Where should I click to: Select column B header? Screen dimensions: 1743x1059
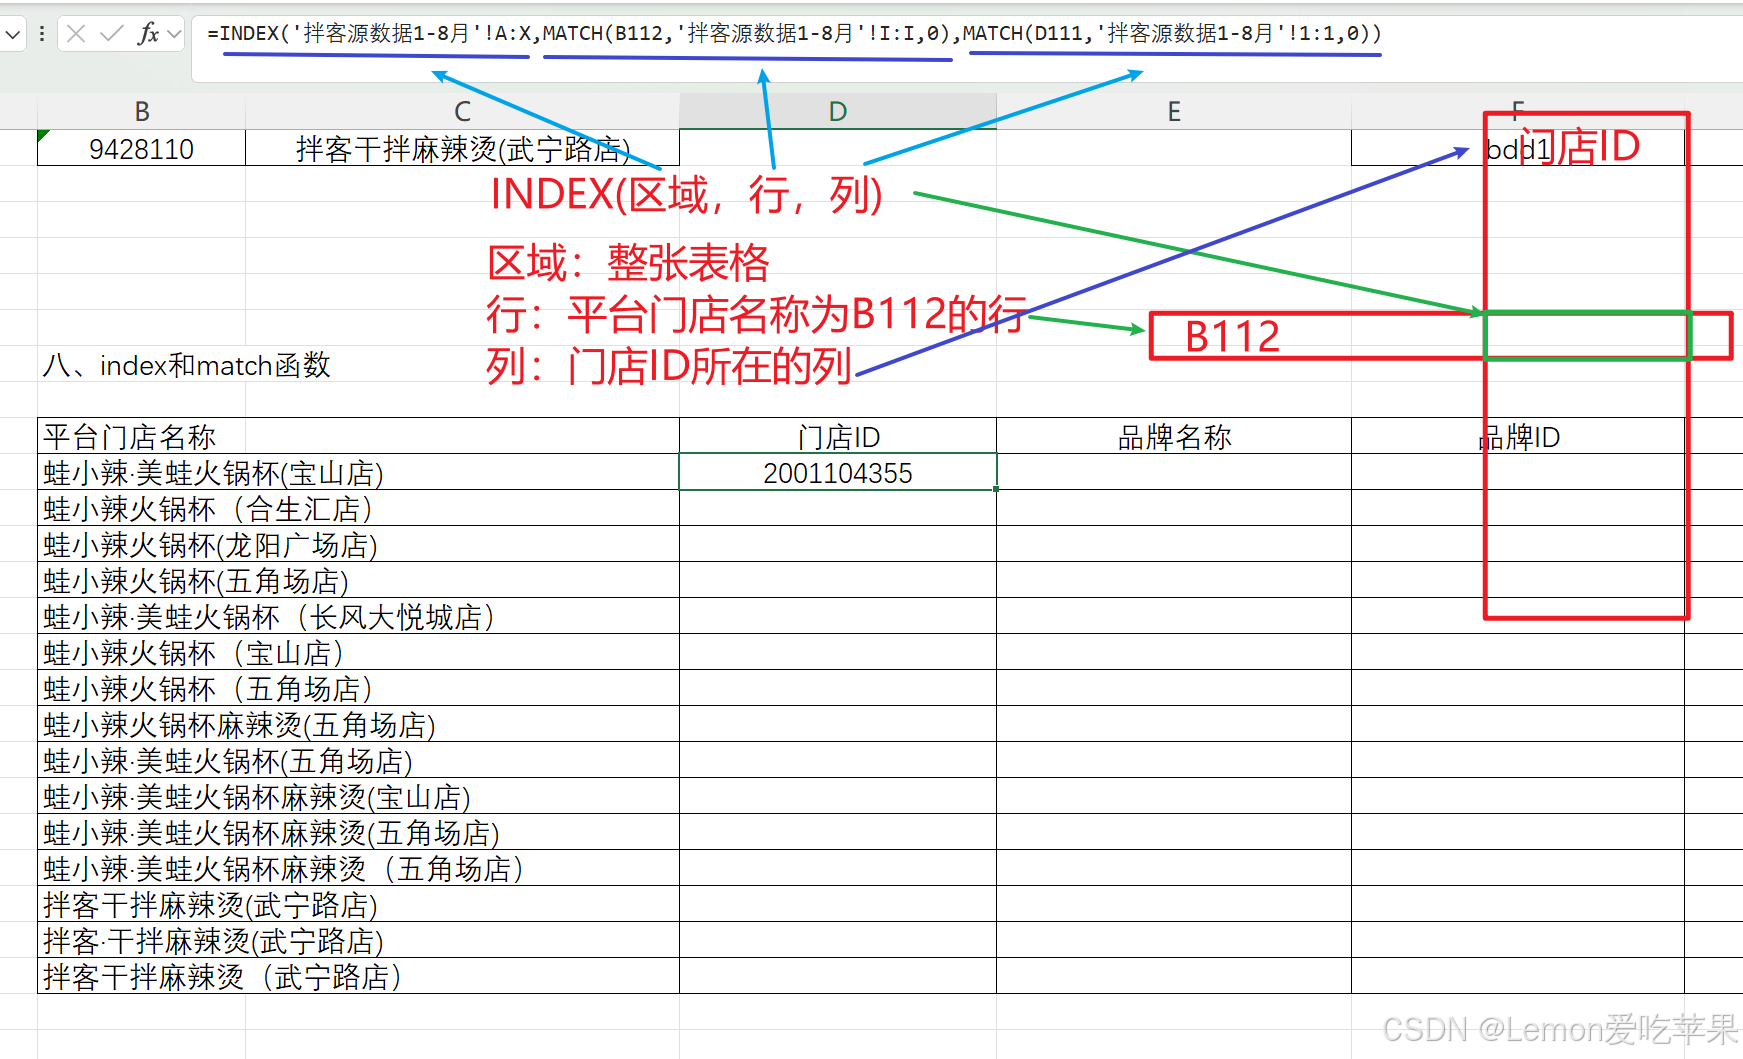(142, 111)
